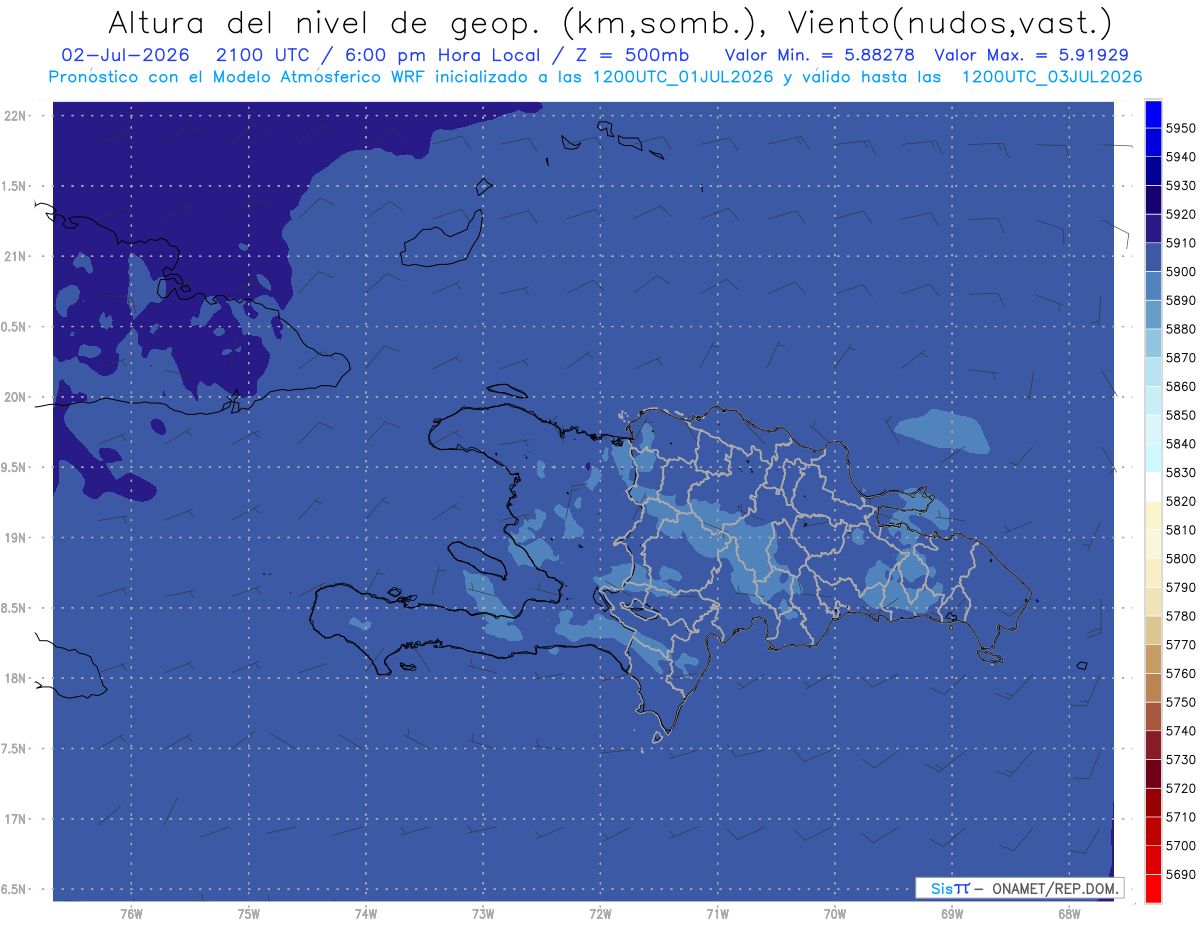
Task: Click the 5830 colorbar label
Action: [x=1181, y=473]
